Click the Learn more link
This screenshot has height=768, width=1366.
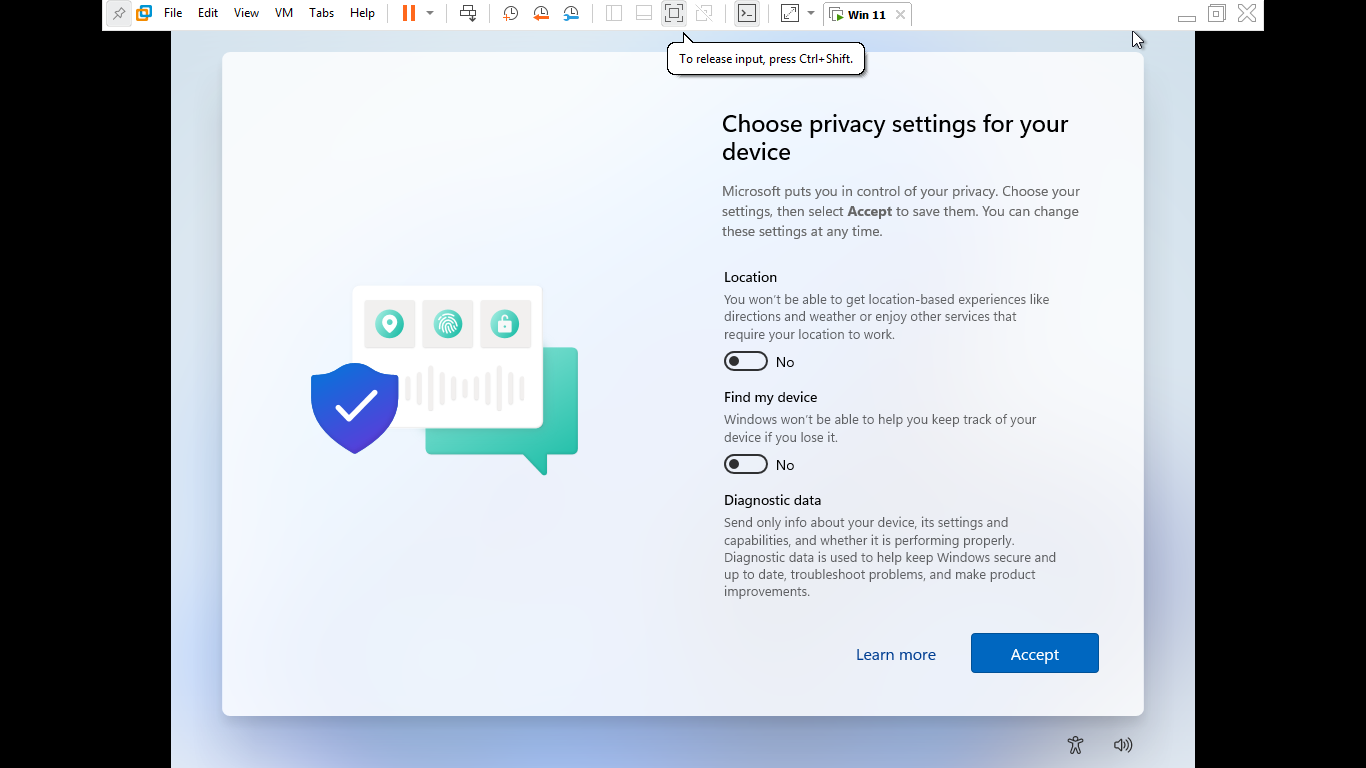[896, 654]
